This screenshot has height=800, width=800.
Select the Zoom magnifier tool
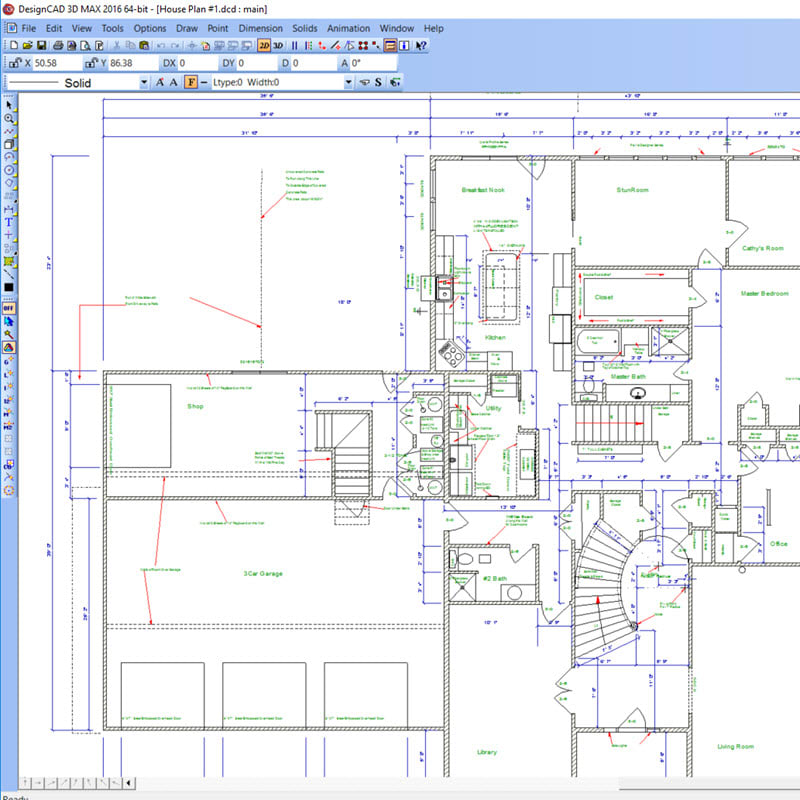[x=9, y=118]
